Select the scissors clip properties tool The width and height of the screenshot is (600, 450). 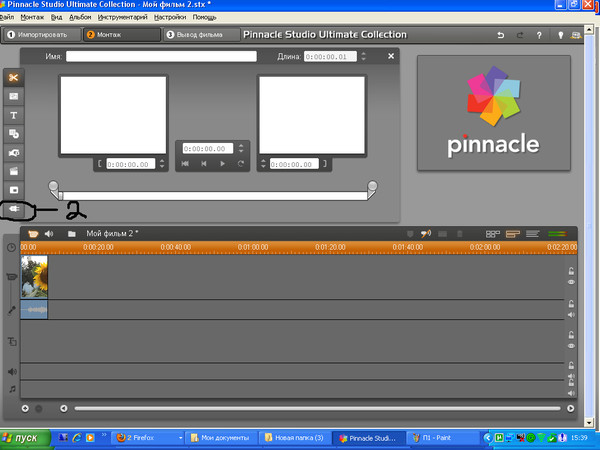click(13, 78)
